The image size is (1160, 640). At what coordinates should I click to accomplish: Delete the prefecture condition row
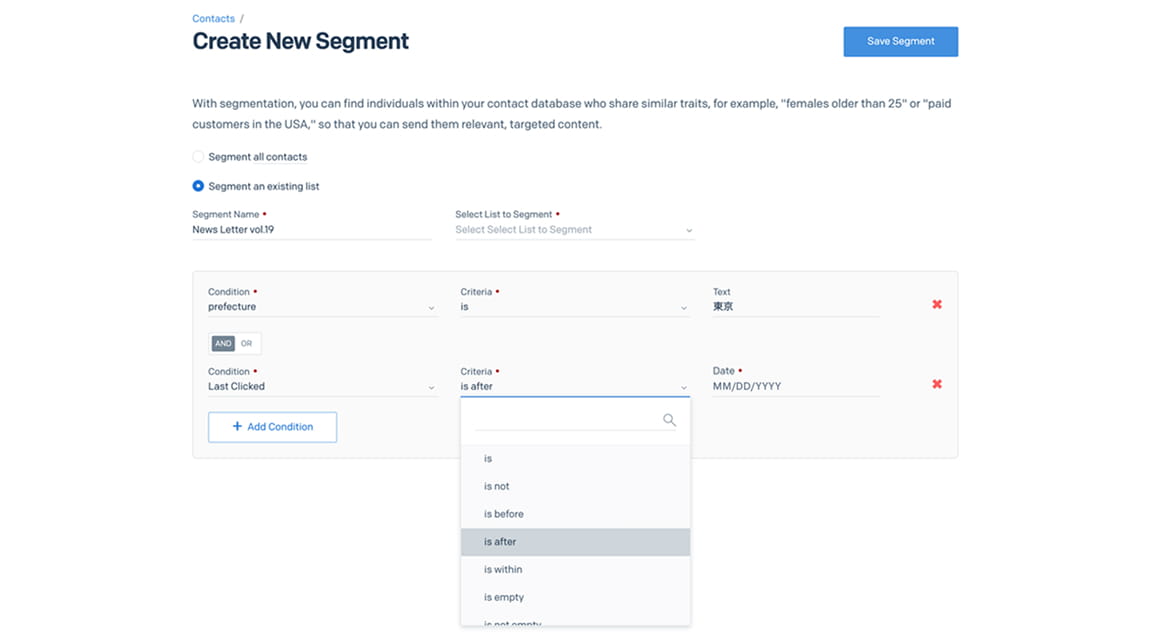[x=937, y=304]
